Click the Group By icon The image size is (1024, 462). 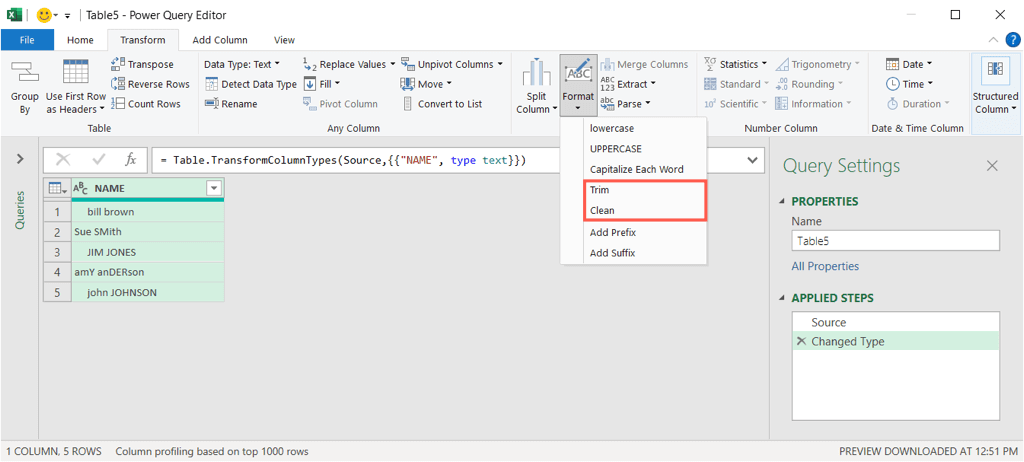coord(24,72)
